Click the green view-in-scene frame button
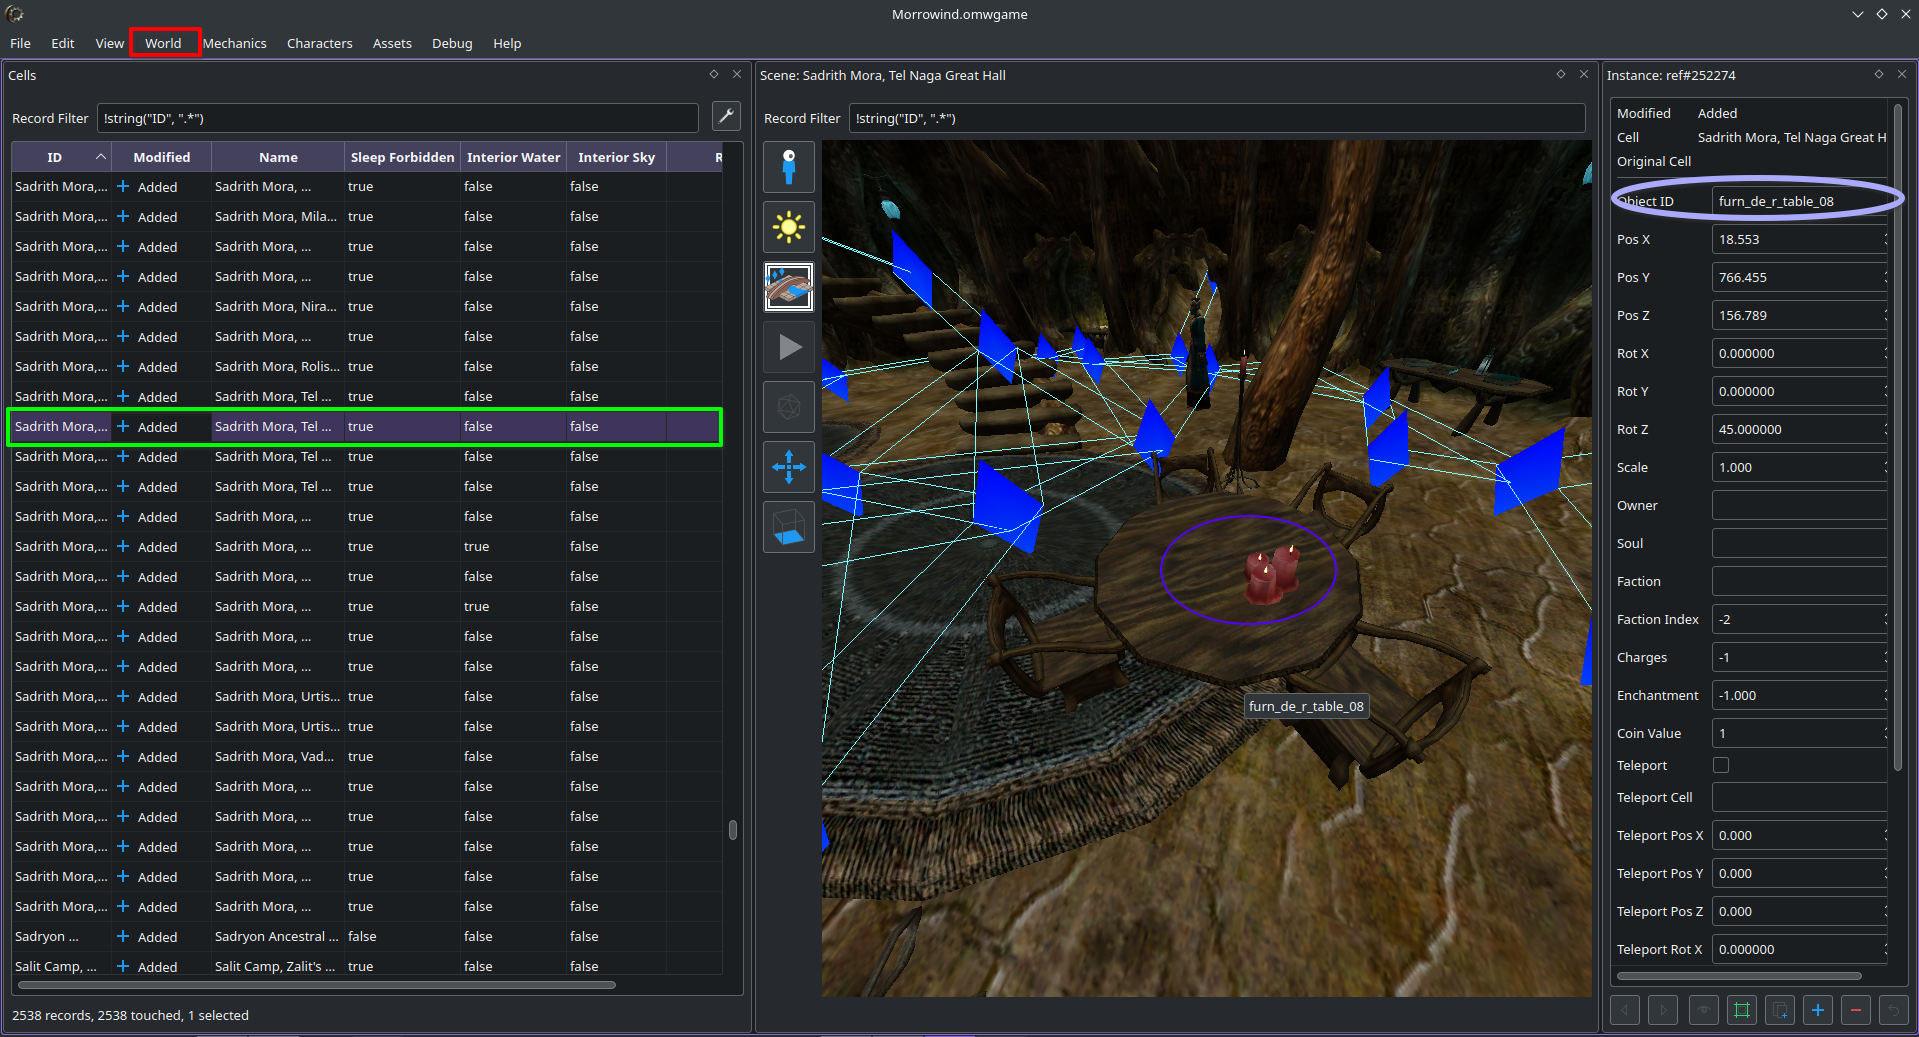Viewport: 1919px width, 1037px height. [x=1741, y=1010]
